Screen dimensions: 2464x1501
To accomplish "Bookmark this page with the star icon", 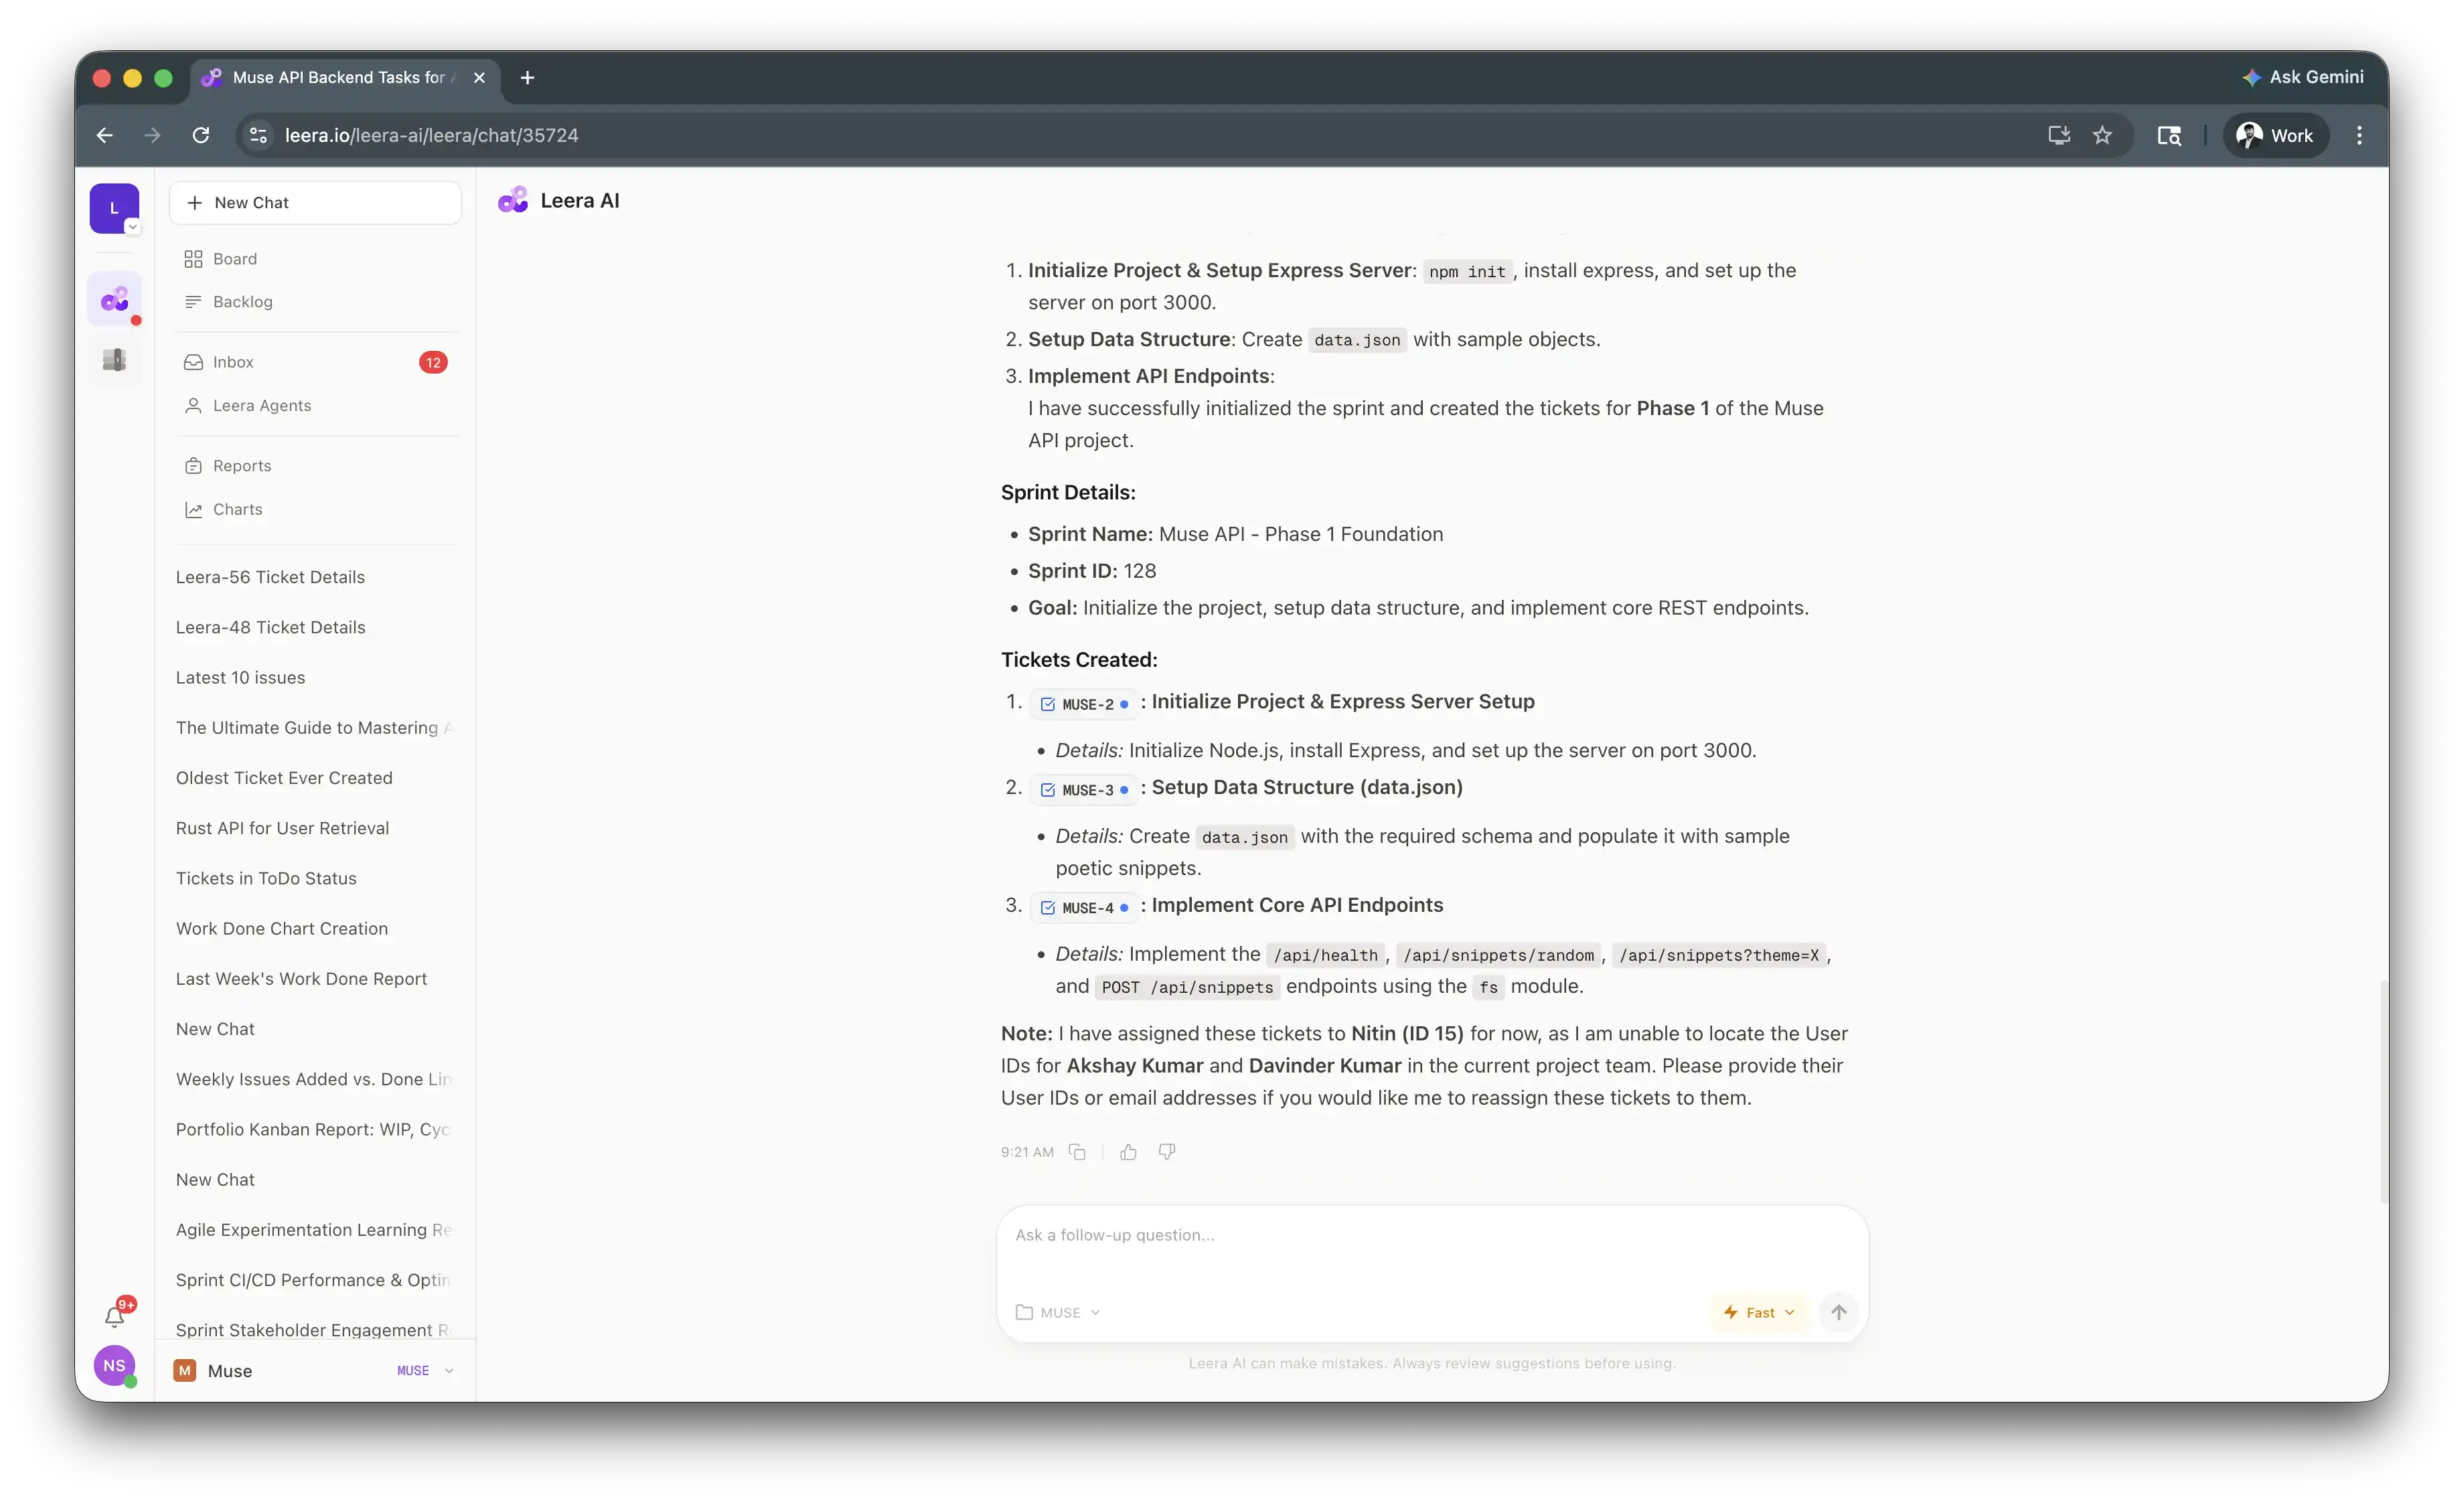I will [2102, 135].
